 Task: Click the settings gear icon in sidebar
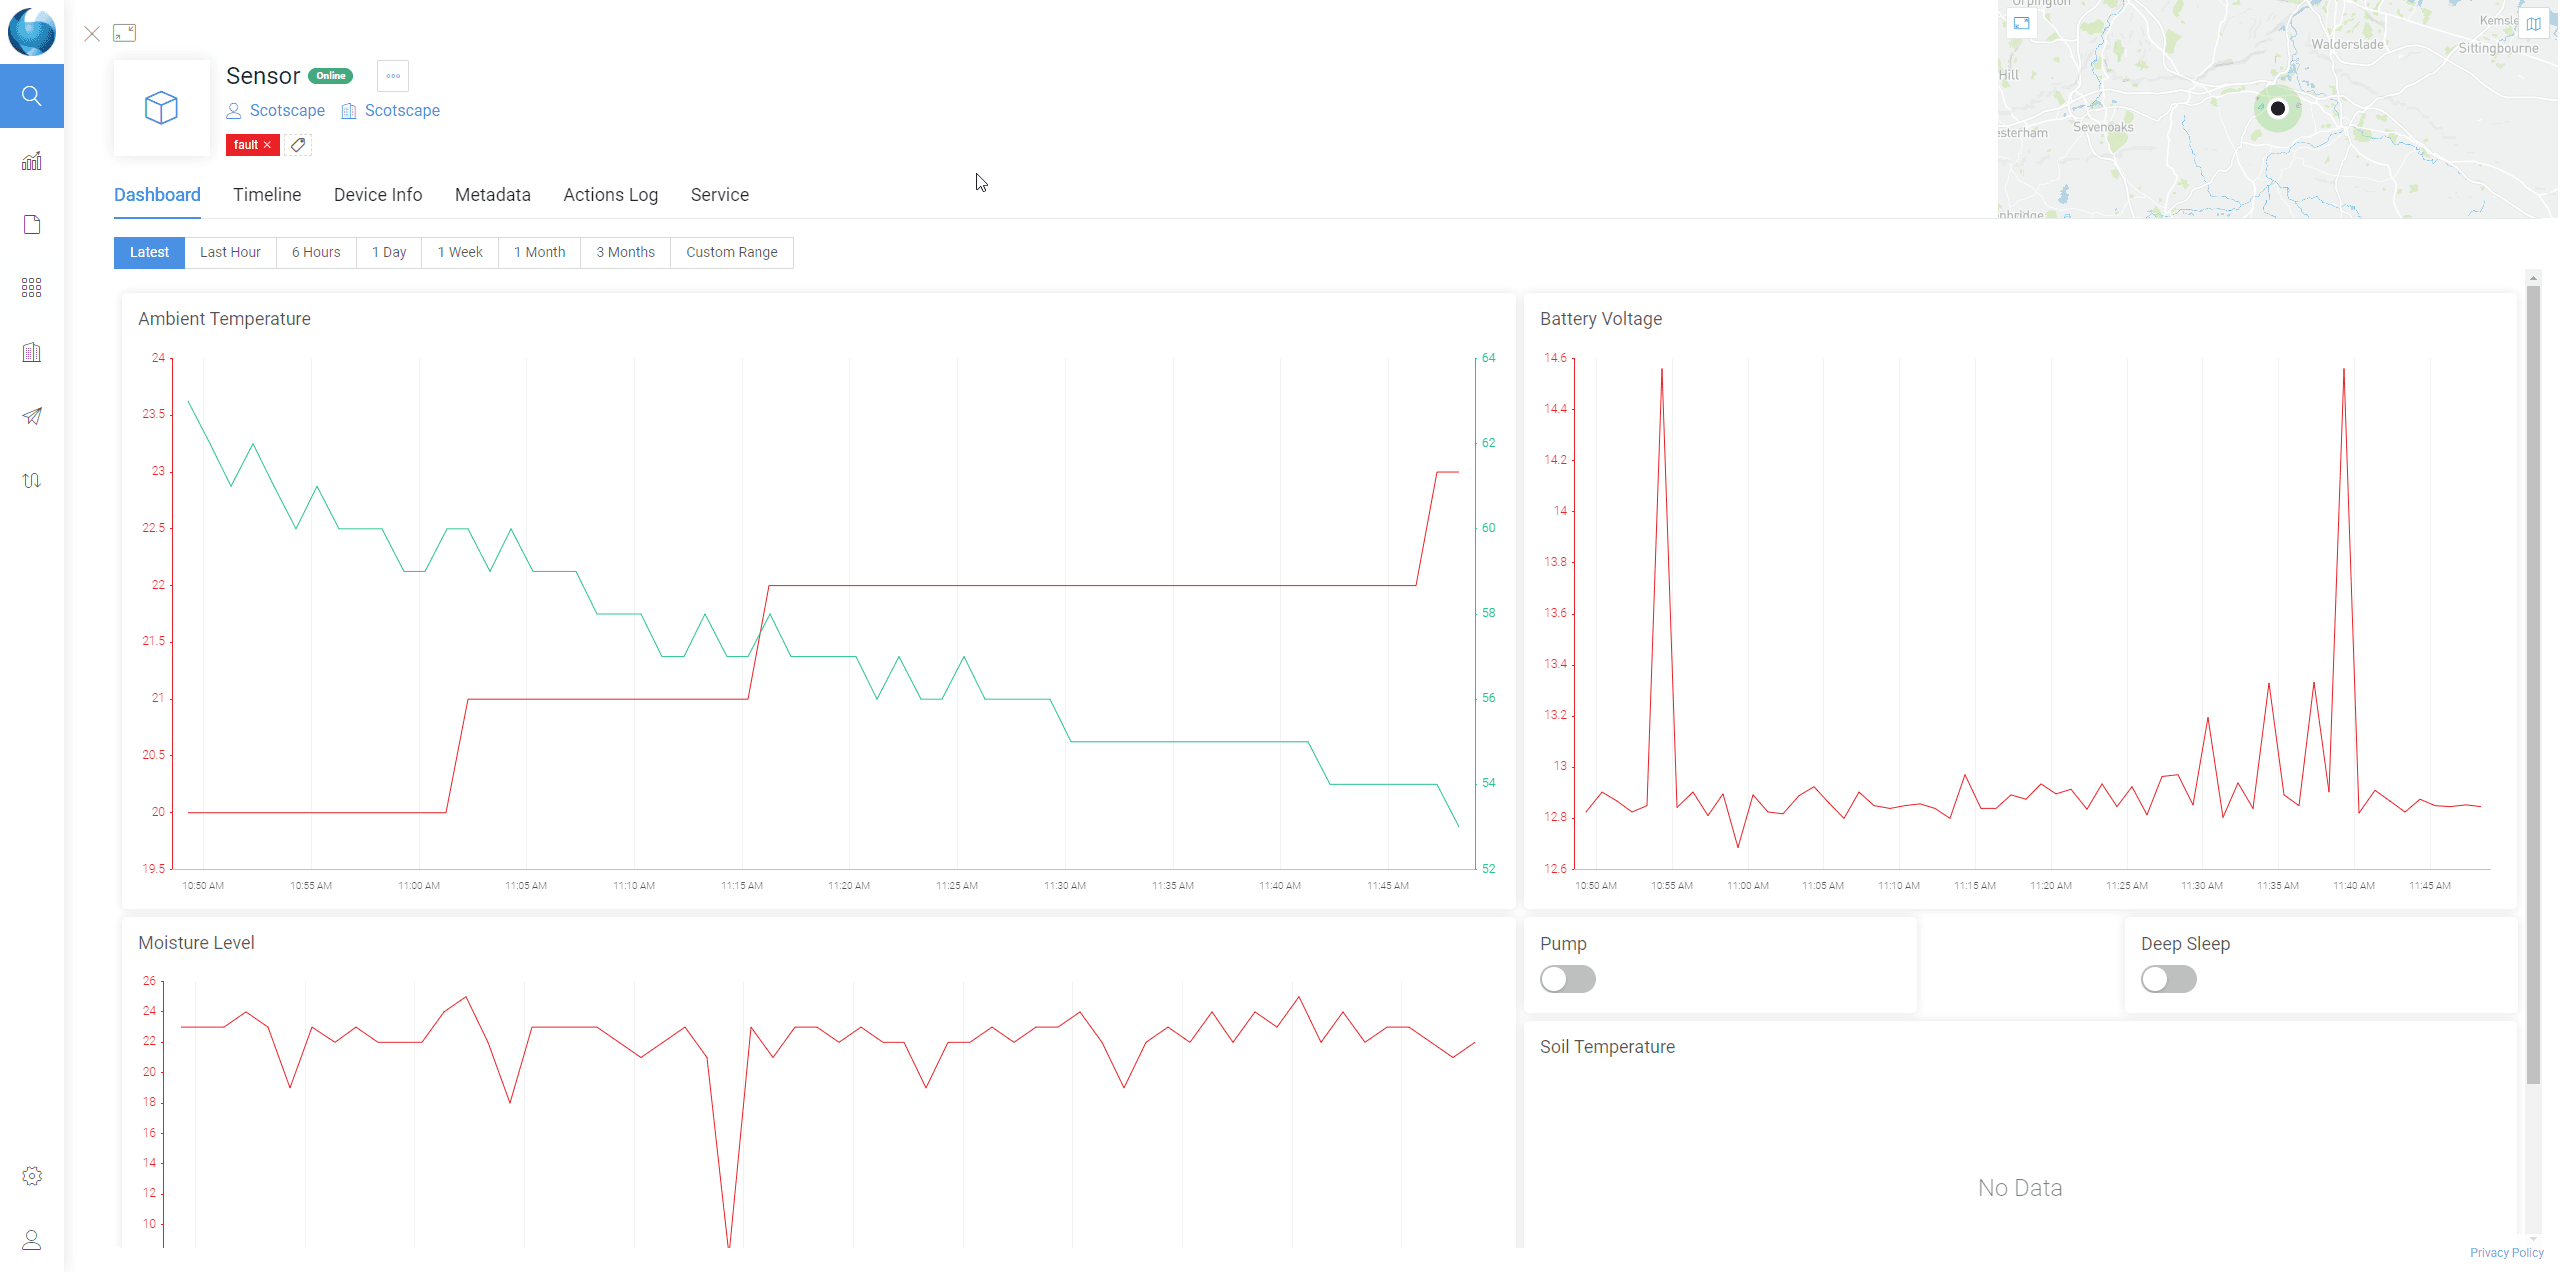[x=31, y=1176]
